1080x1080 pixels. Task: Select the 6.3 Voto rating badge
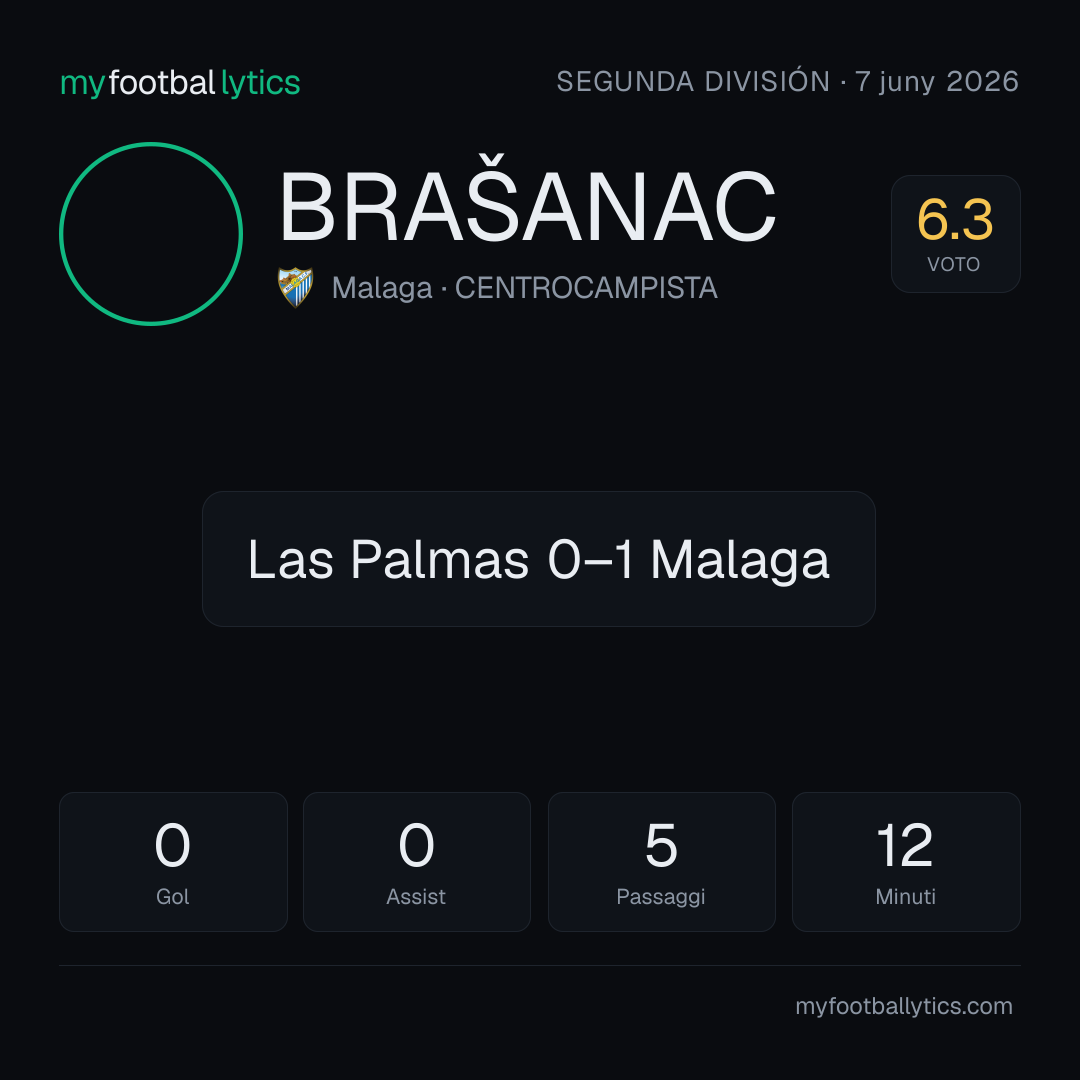pos(955,234)
